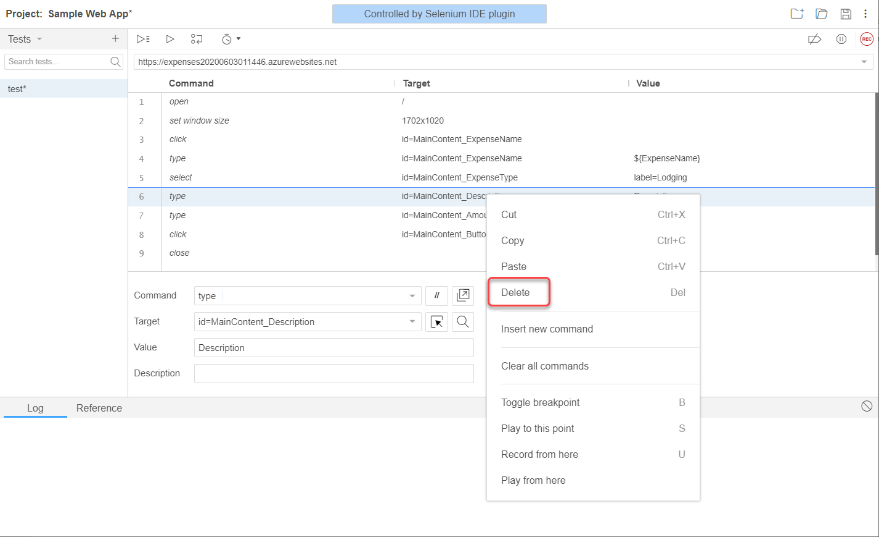Expand the Target combo box arrow
Viewport: 879px width, 537px height.
(412, 322)
